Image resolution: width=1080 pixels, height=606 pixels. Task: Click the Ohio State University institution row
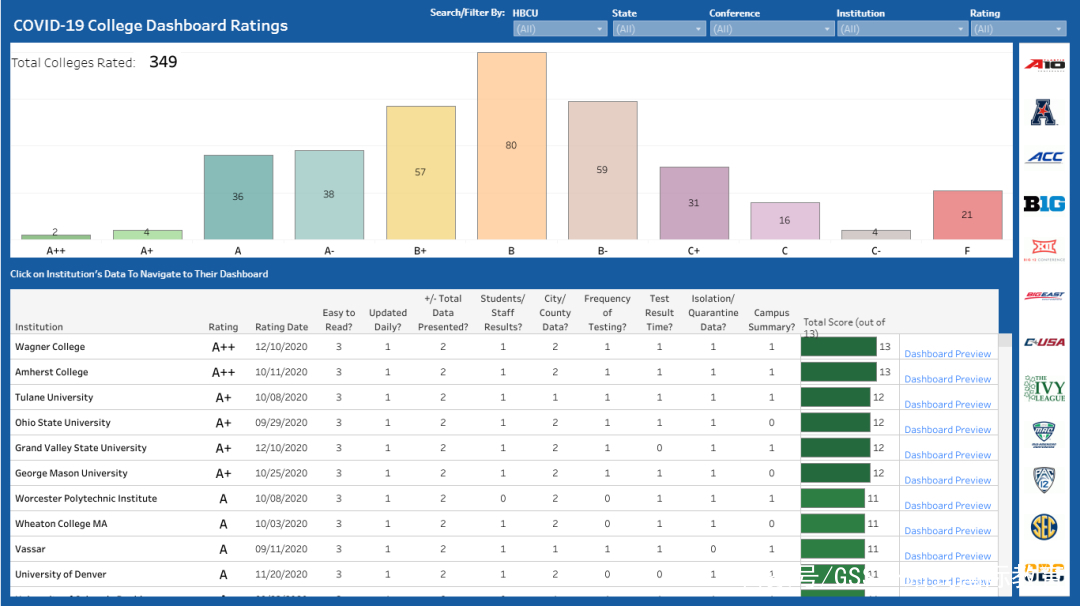[63, 423]
